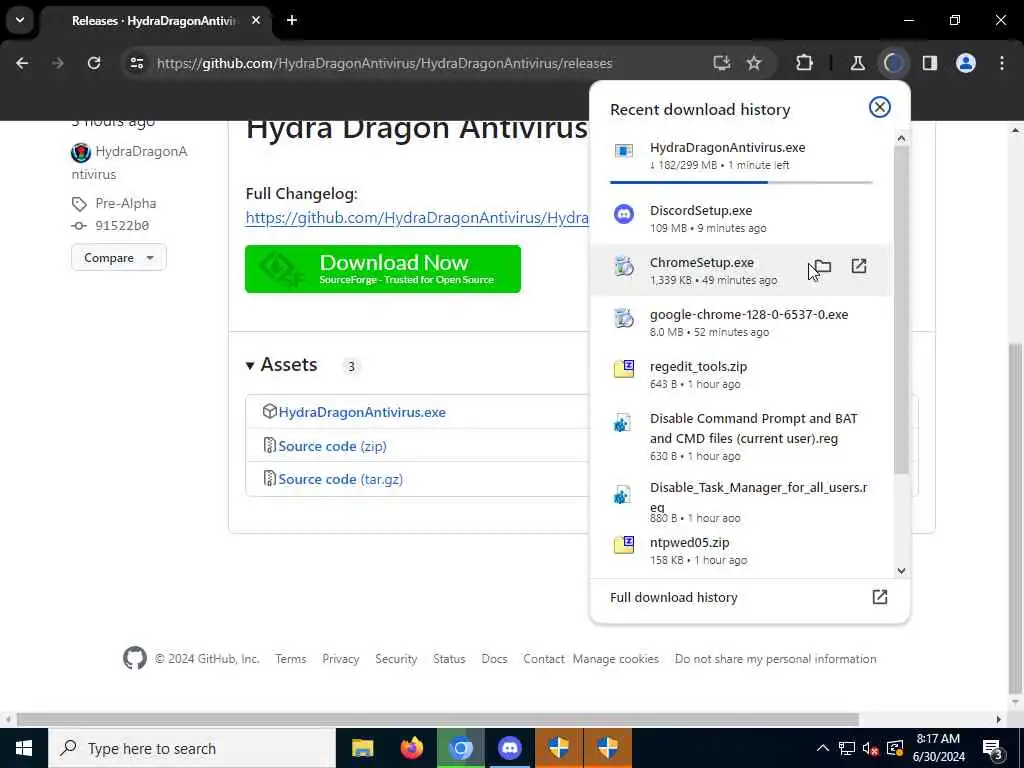Select Disable Command Prompt and BAT .reg entry
1024x768 pixels.
coord(741,436)
